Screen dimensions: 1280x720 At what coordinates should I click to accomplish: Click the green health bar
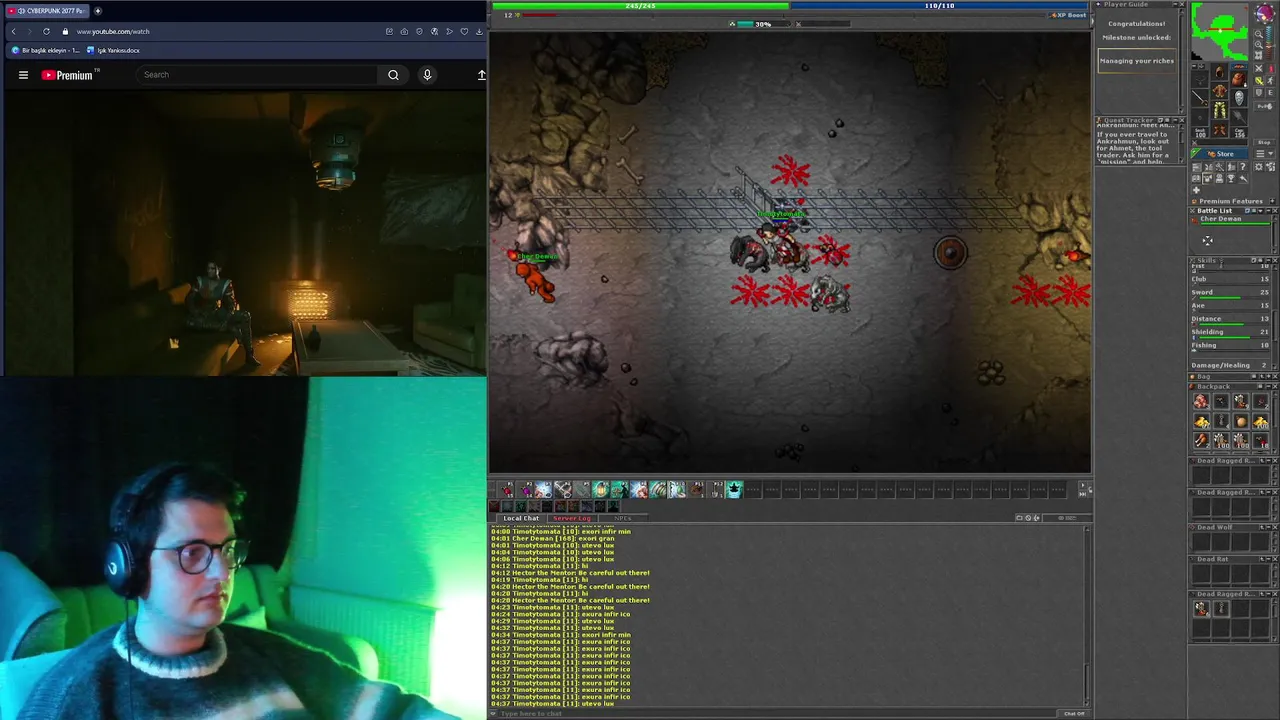(641, 6)
